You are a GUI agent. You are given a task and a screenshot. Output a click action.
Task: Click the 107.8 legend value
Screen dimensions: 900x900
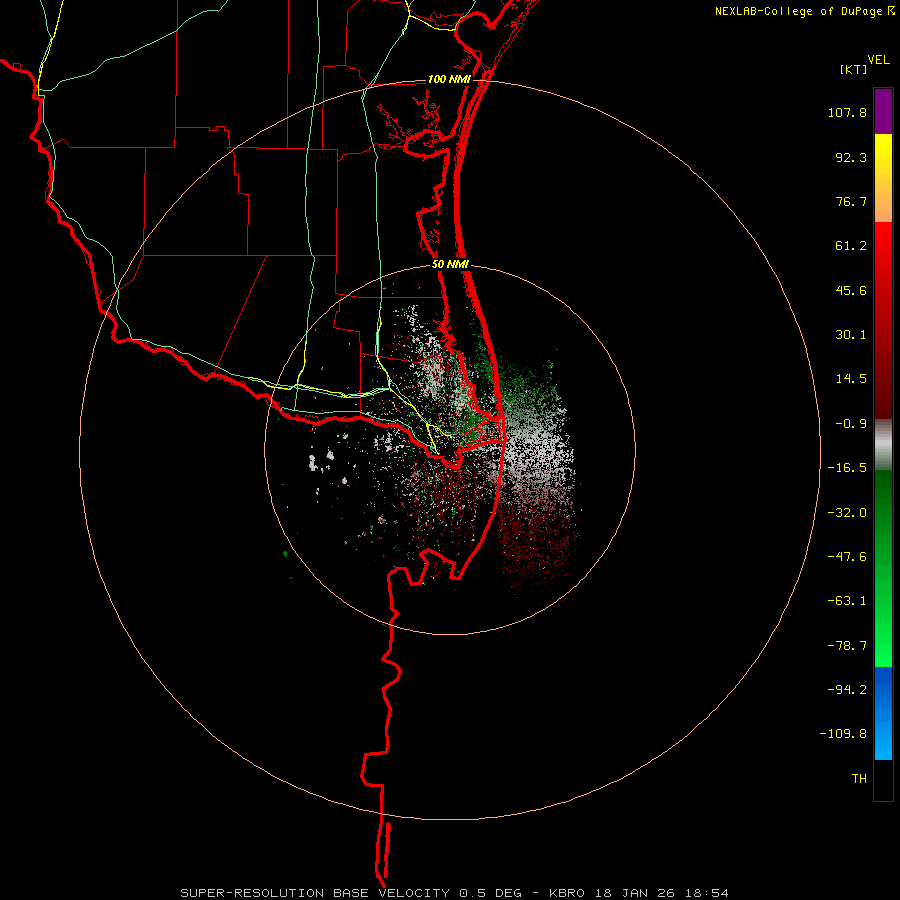click(x=847, y=112)
